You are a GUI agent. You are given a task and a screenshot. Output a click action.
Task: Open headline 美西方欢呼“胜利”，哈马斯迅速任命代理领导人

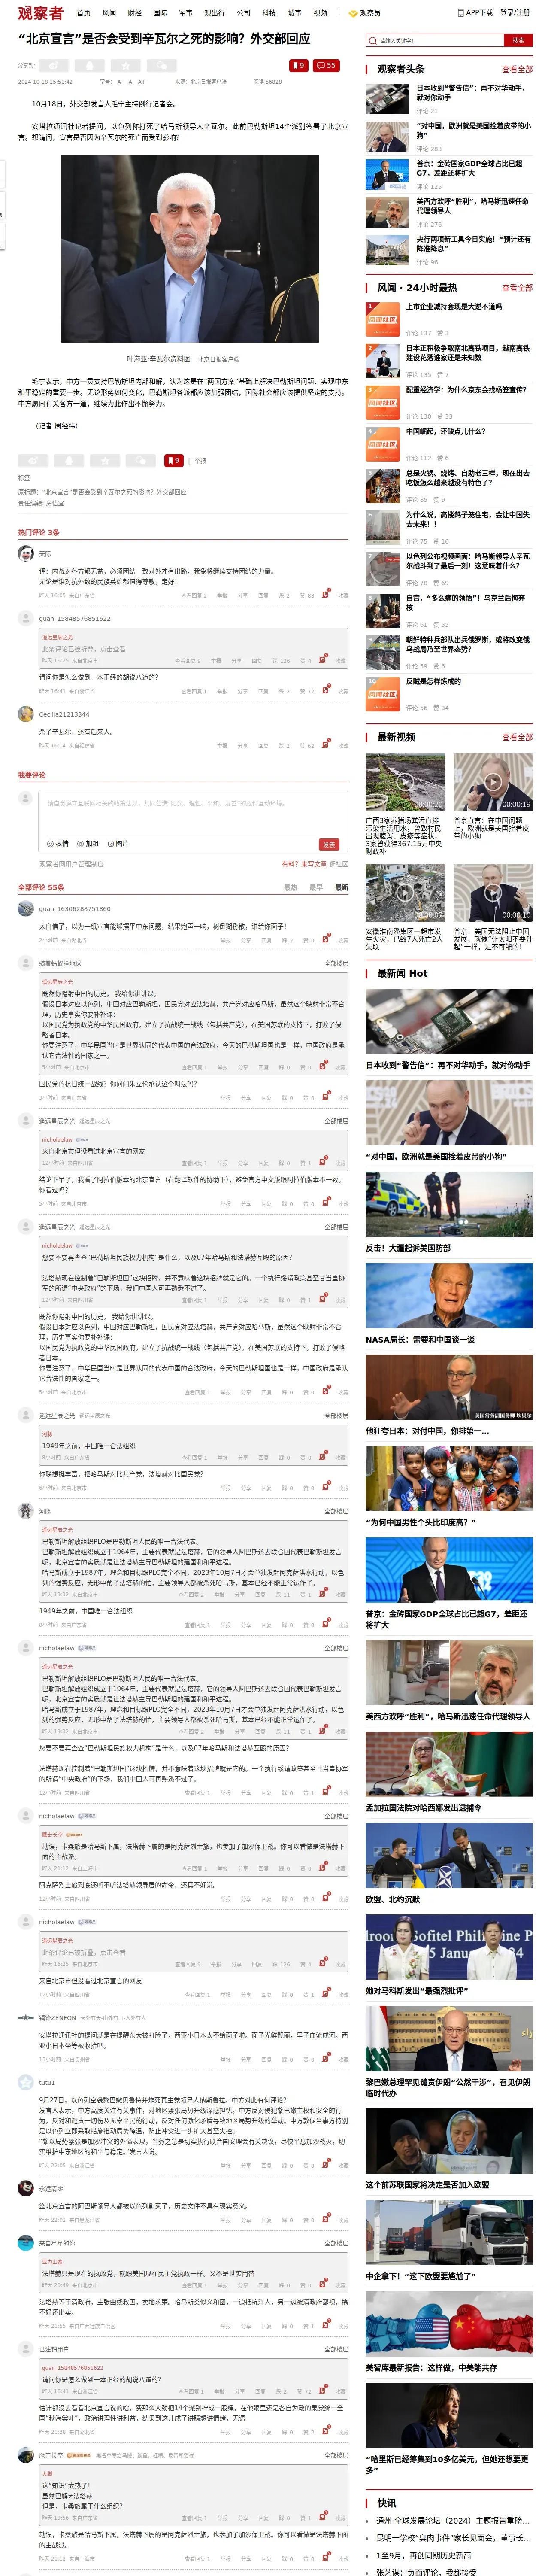pos(473,206)
